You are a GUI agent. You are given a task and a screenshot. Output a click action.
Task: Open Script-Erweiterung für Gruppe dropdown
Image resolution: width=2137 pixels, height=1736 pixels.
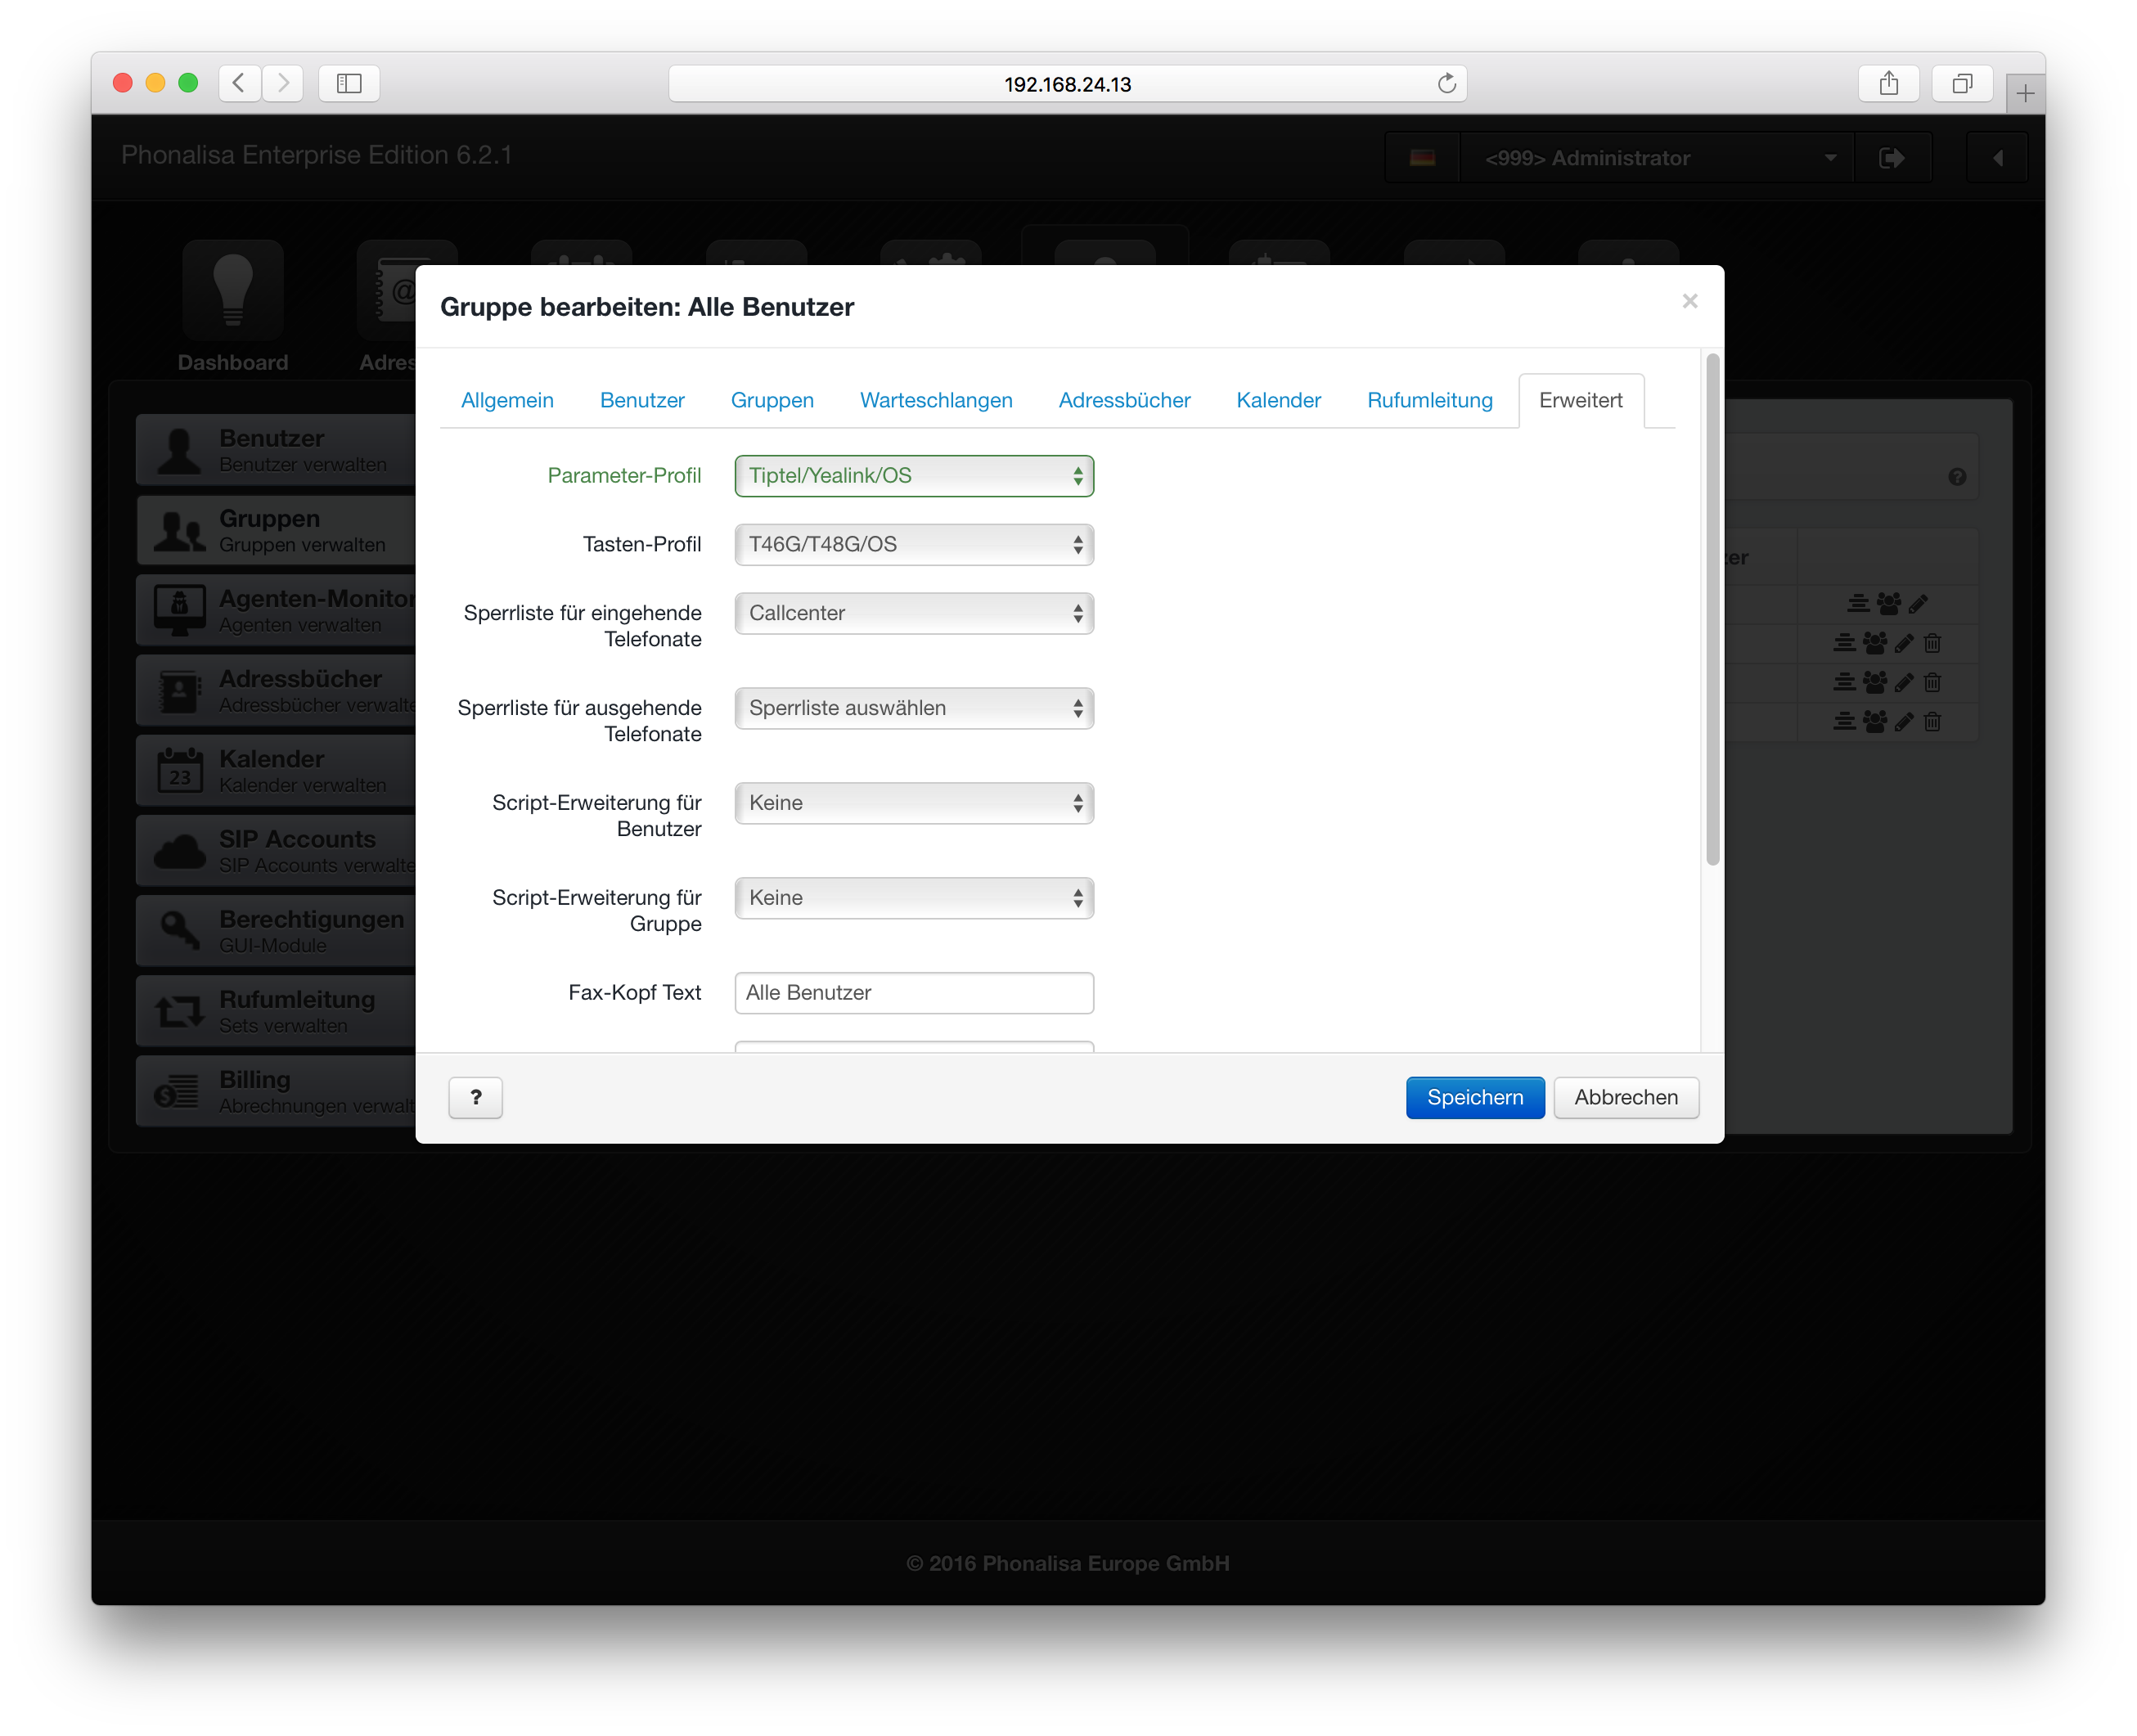(x=913, y=899)
